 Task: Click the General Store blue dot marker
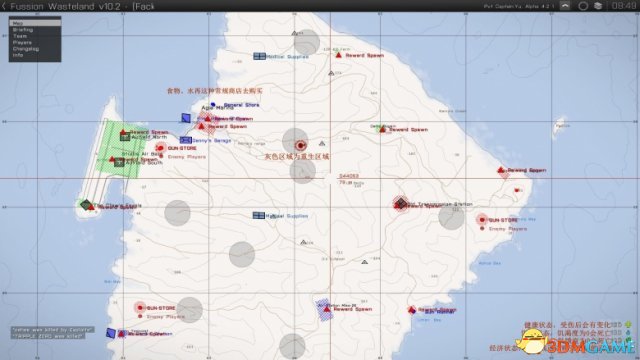click(213, 105)
